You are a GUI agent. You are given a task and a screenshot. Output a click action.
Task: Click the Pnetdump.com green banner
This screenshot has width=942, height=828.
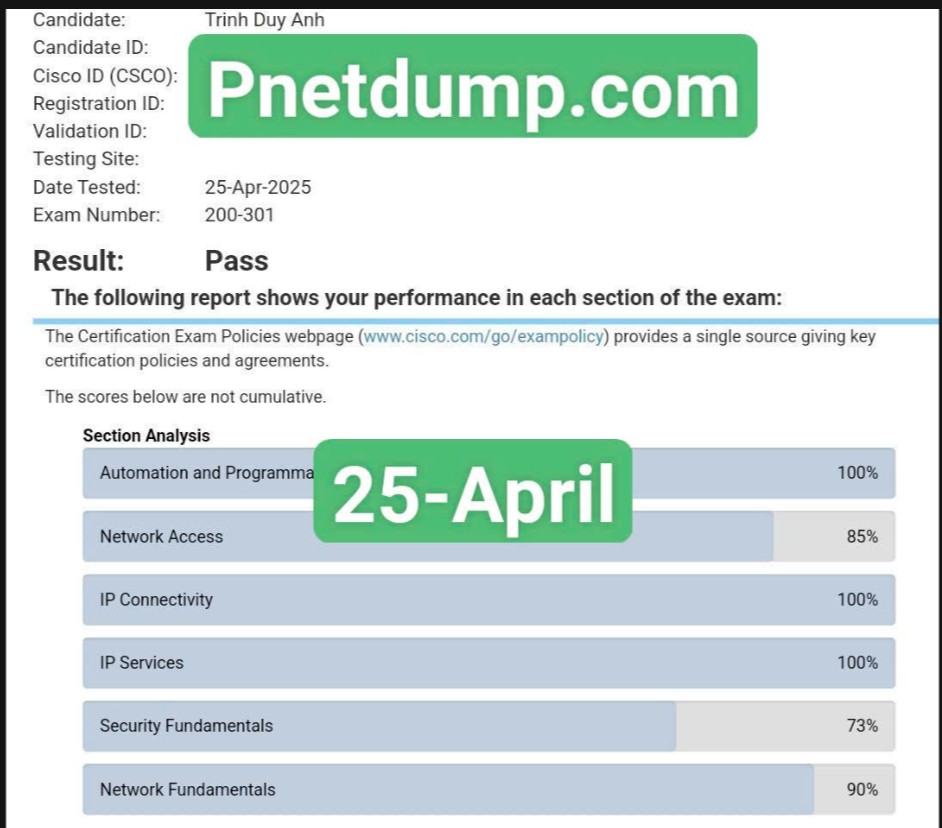coord(473,86)
